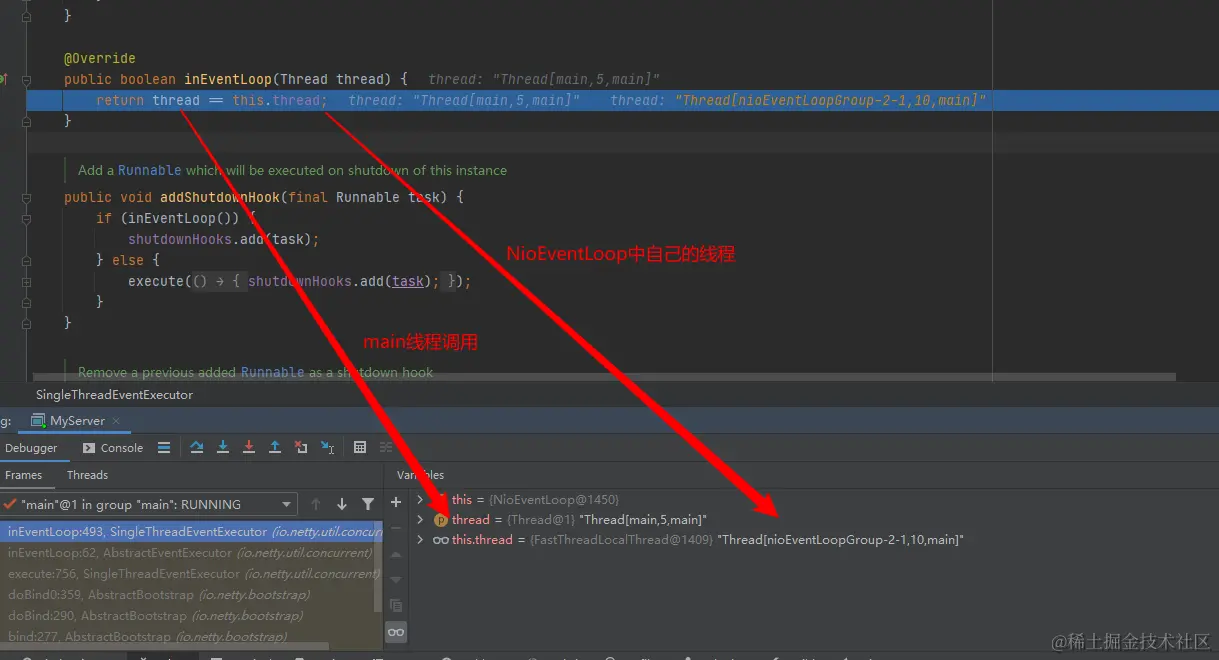Open the Frames tab
Screen dimensions: 1219x660
(x=24, y=475)
